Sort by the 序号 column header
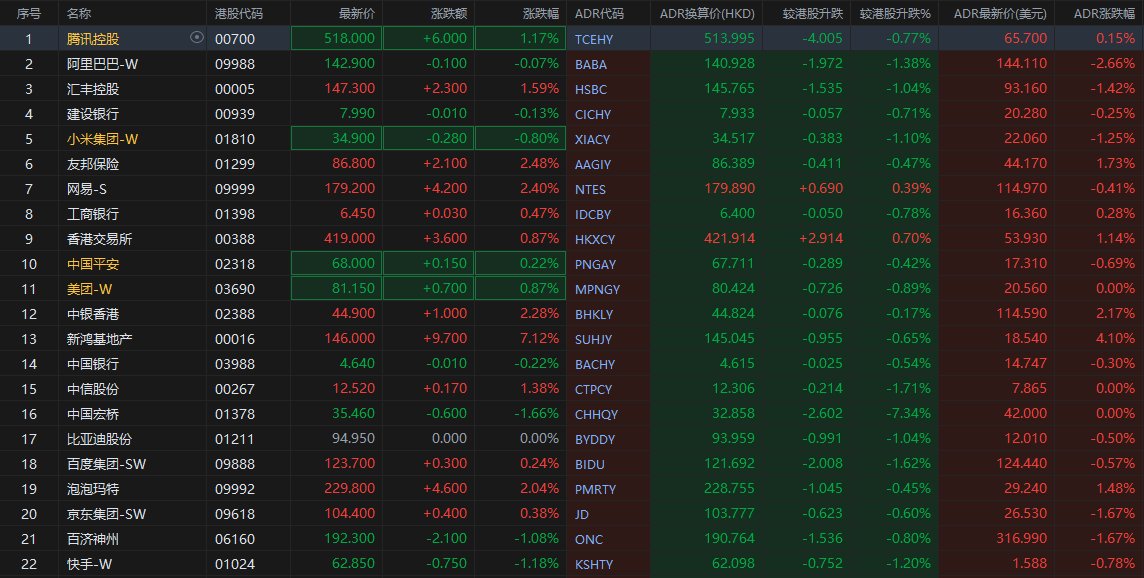The image size is (1144, 578). click(28, 13)
